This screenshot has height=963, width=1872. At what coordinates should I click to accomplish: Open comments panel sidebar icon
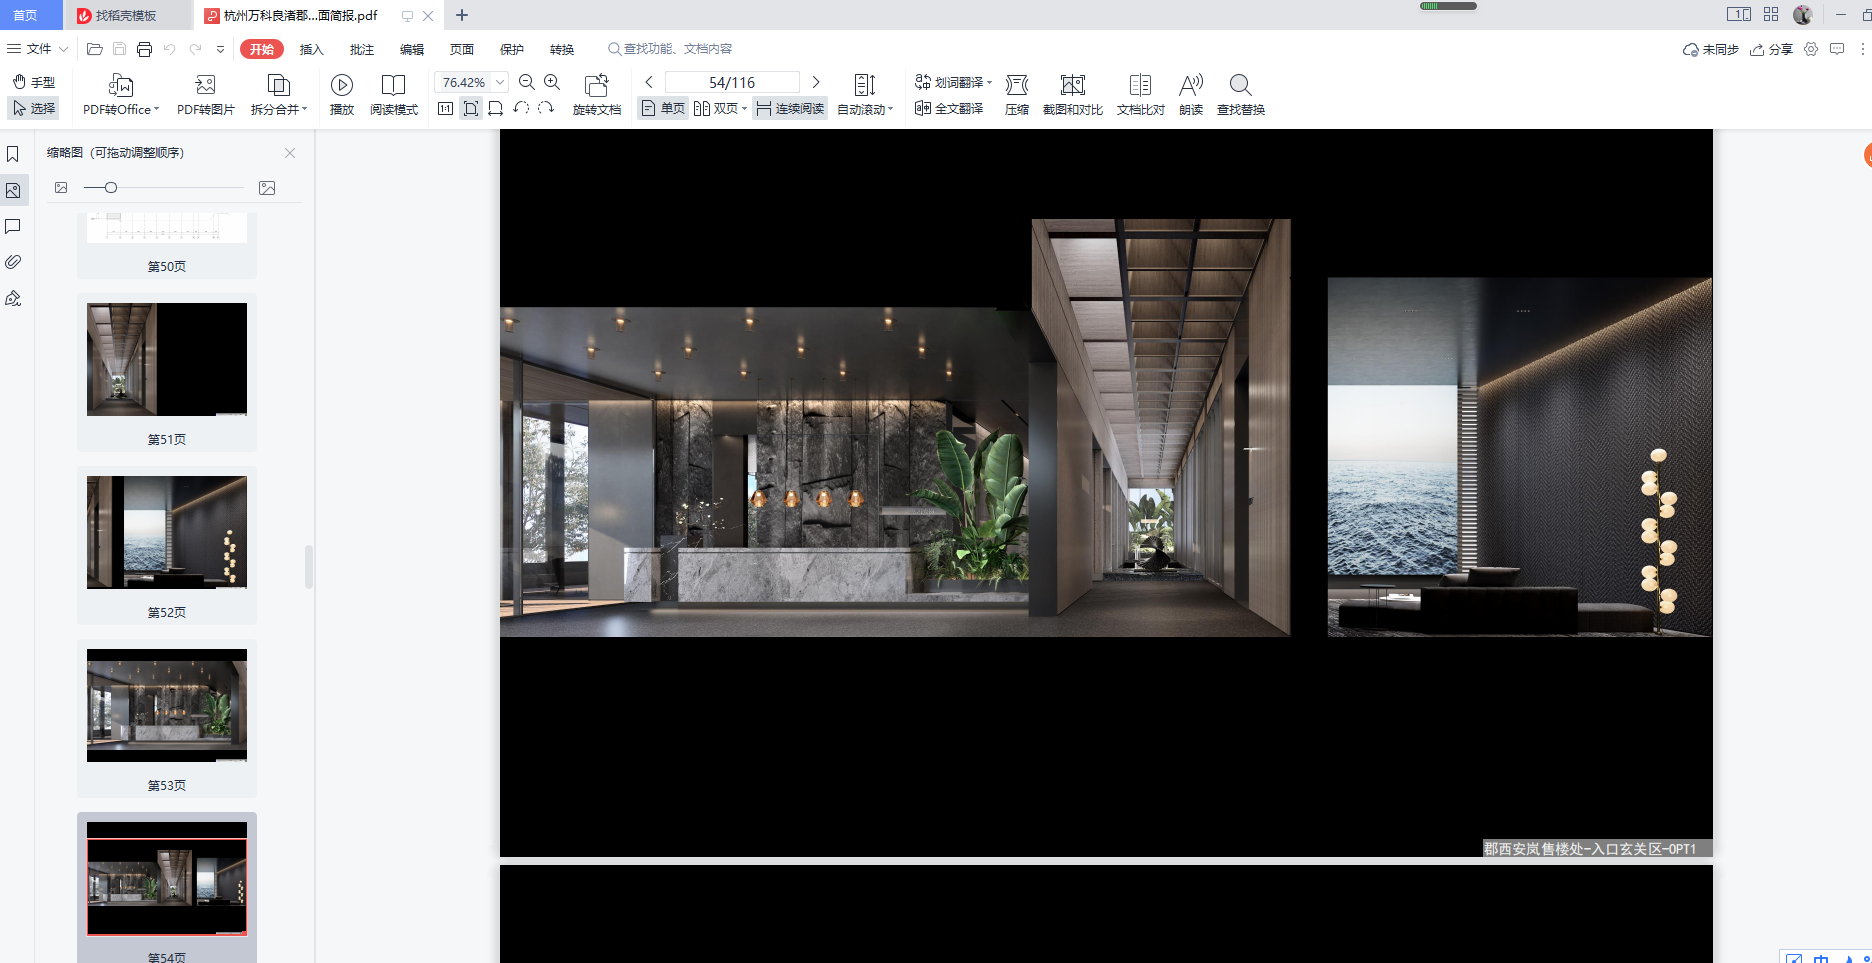(x=13, y=227)
